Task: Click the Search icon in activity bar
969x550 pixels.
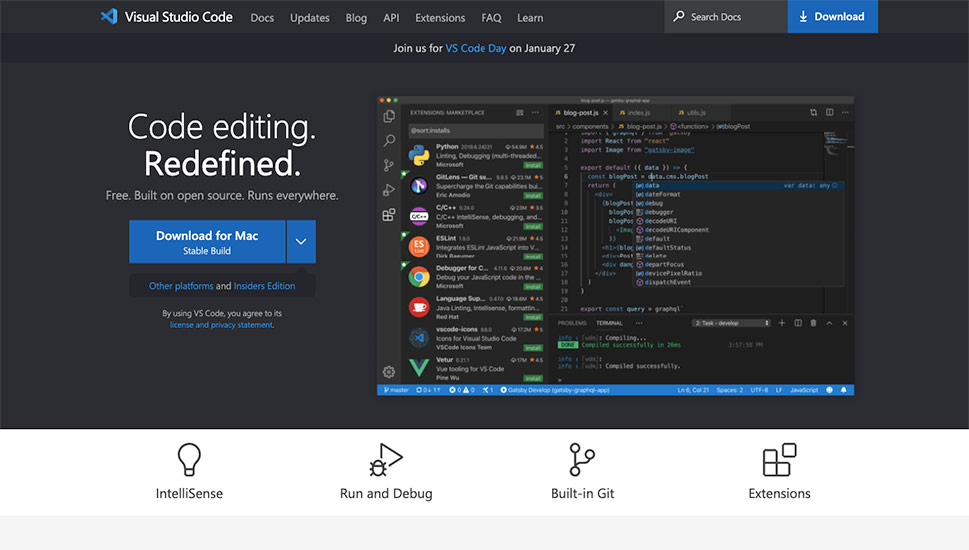Action: point(389,141)
